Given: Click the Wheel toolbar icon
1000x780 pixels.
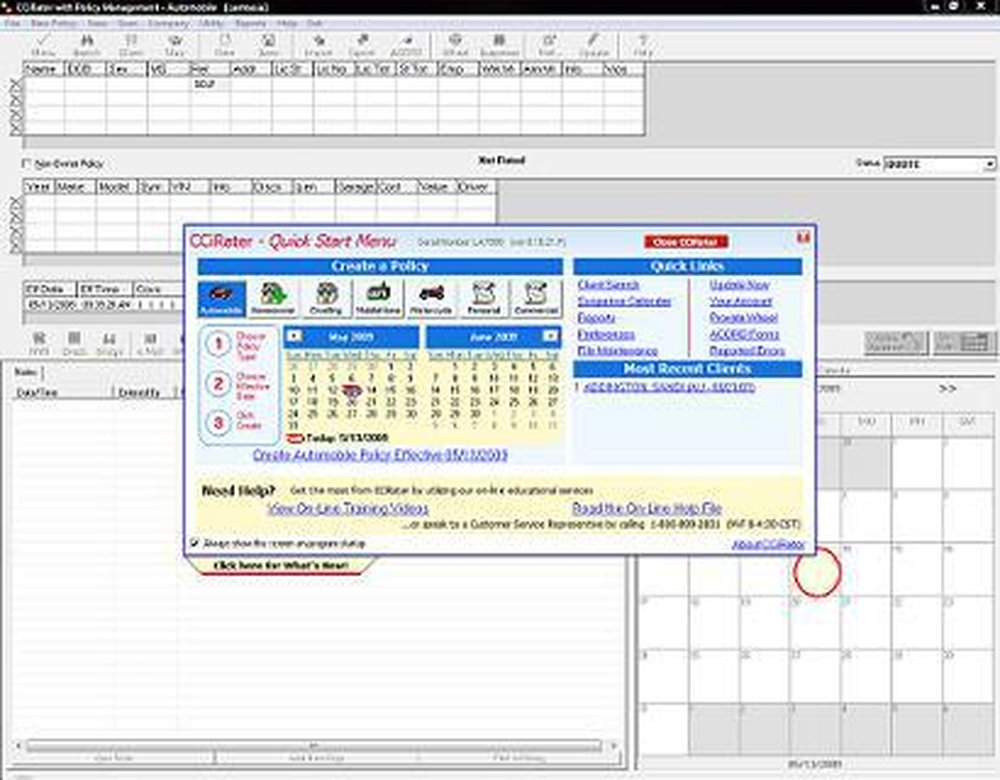Looking at the screenshot, I should 455,45.
